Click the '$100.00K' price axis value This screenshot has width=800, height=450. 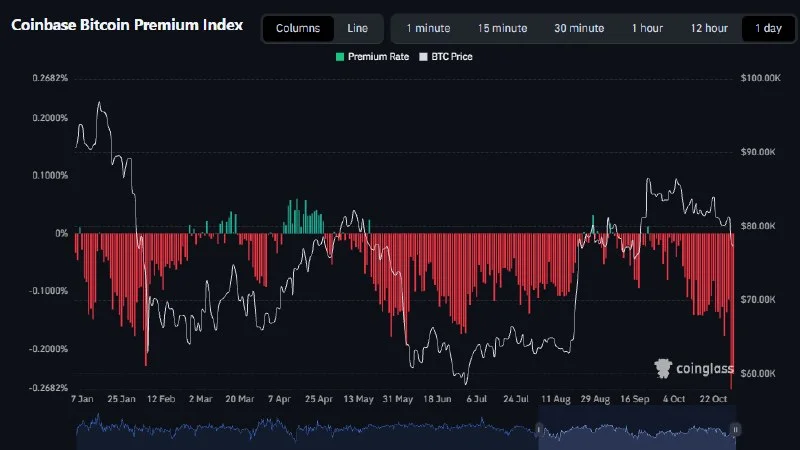[x=760, y=78]
